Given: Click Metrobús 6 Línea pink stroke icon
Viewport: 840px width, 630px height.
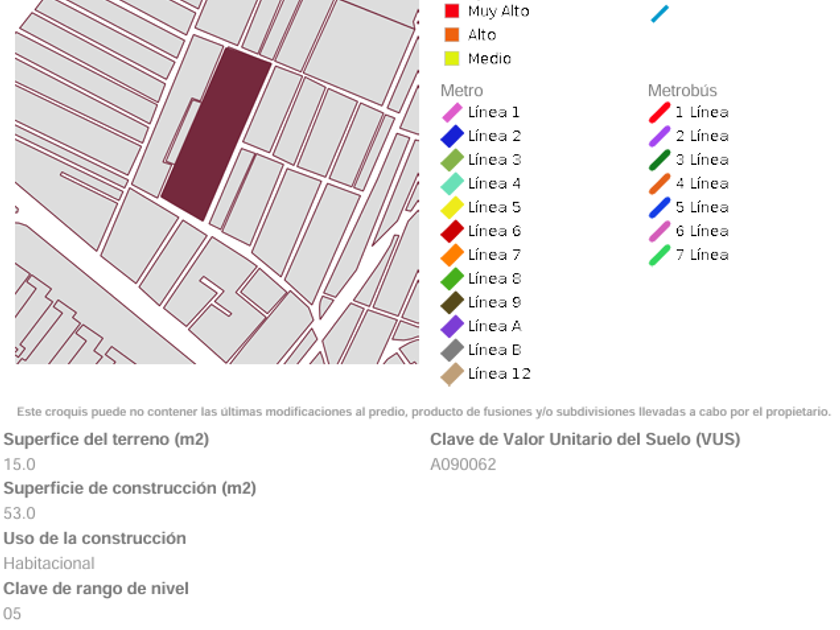Looking at the screenshot, I should click(659, 231).
